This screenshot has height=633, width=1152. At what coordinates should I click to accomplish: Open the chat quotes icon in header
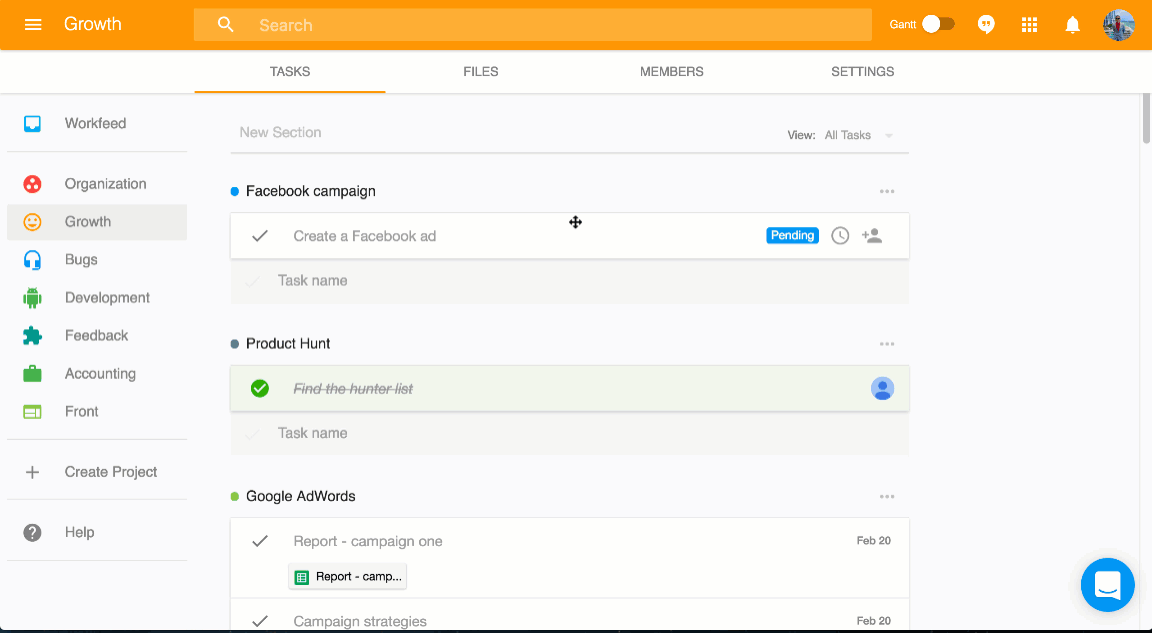point(986,25)
